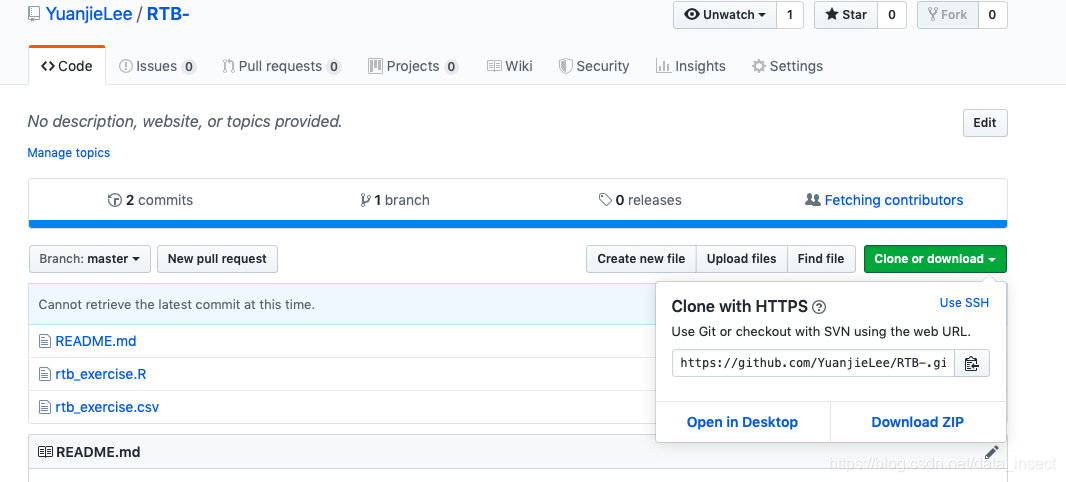Open the Security tab
The image size is (1066, 482).
coord(594,66)
